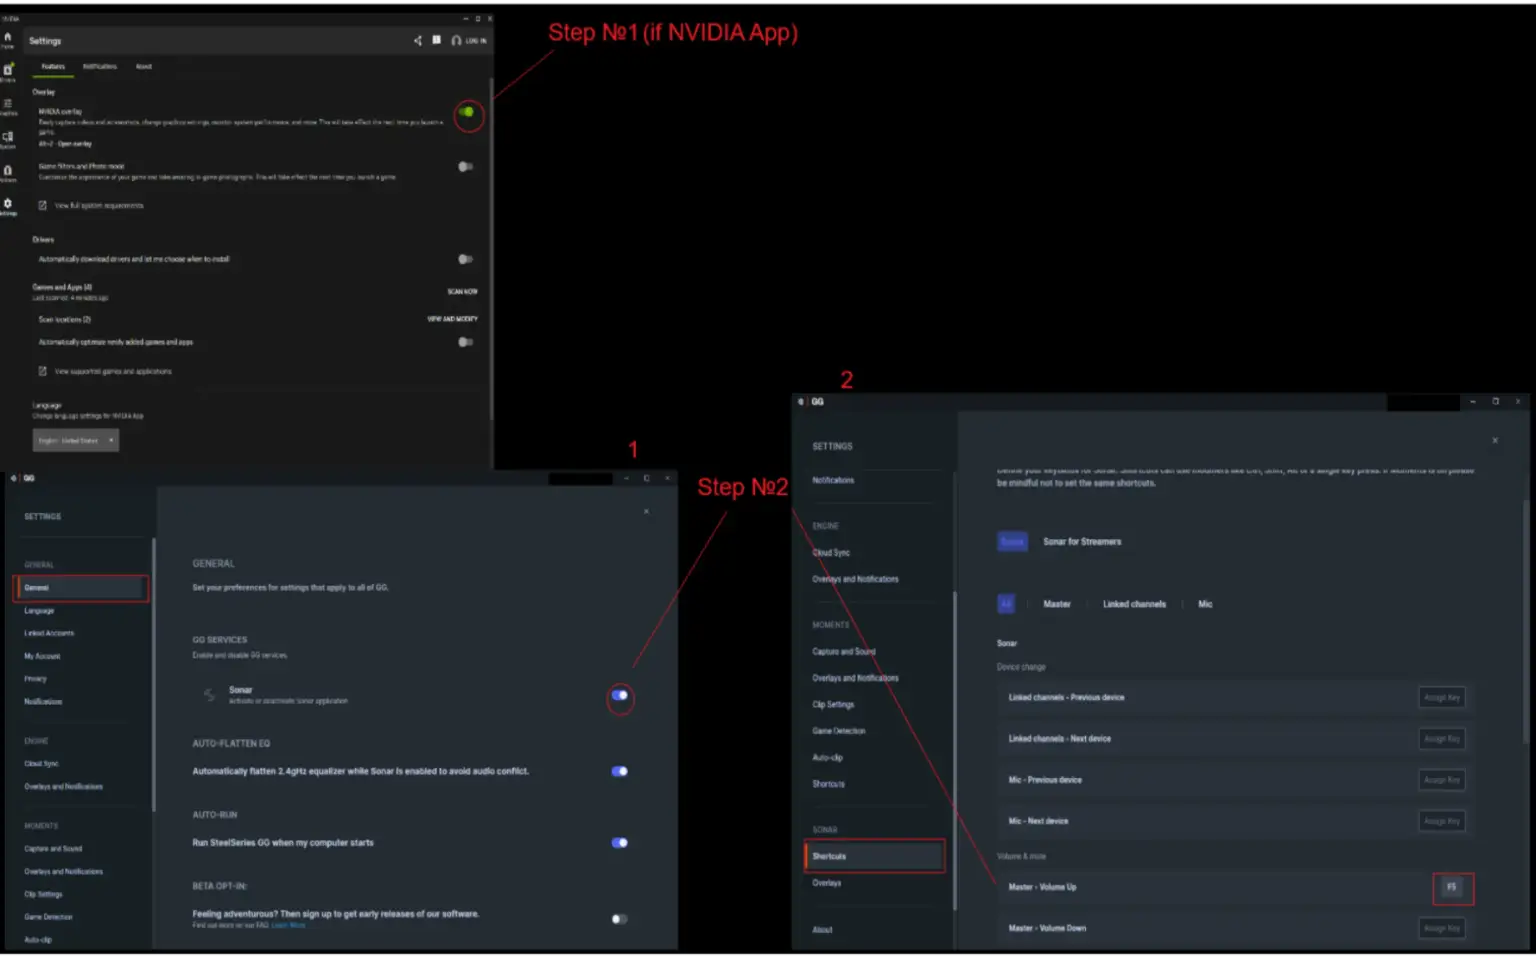Image resolution: width=1536 pixels, height=959 pixels.
Task: Toggle the Beta opt-in switch
Action: (618, 918)
